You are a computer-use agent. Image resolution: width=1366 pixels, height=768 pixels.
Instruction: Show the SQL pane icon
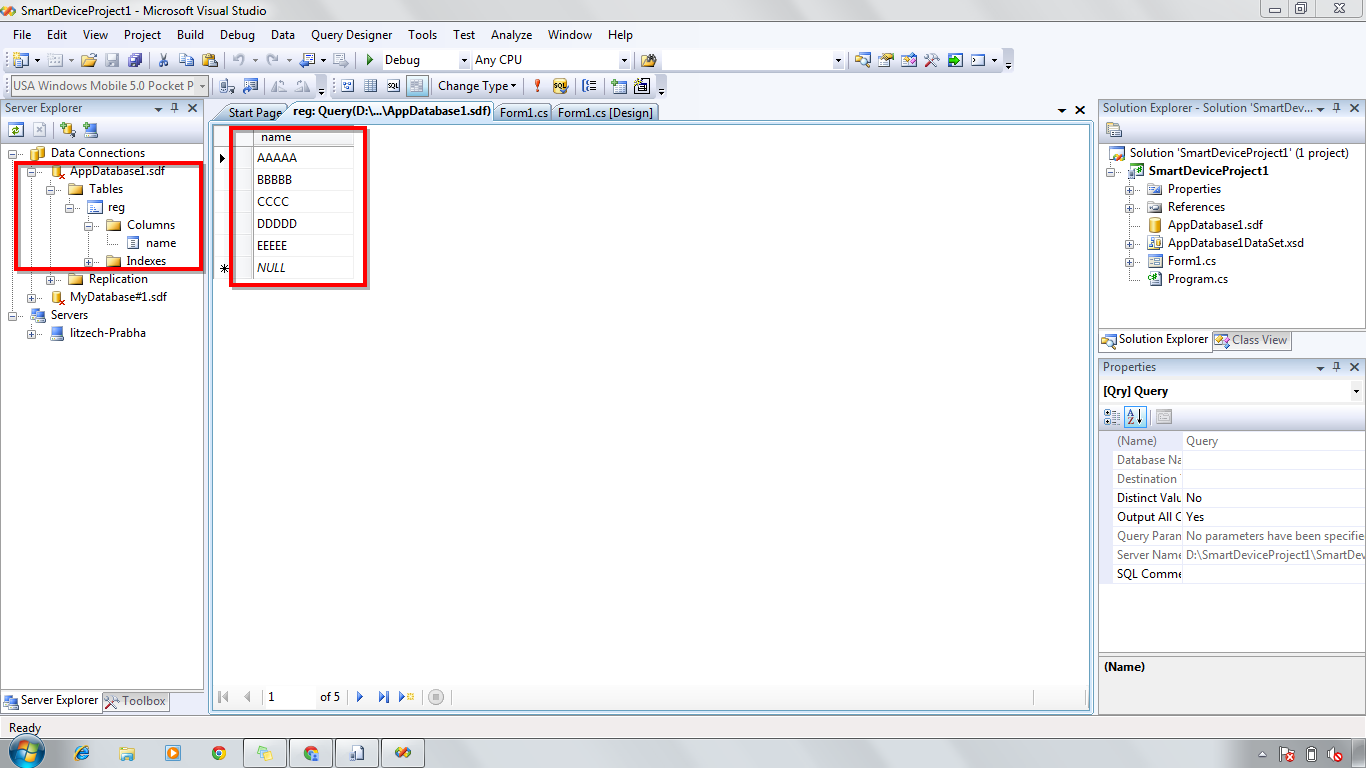pos(393,86)
